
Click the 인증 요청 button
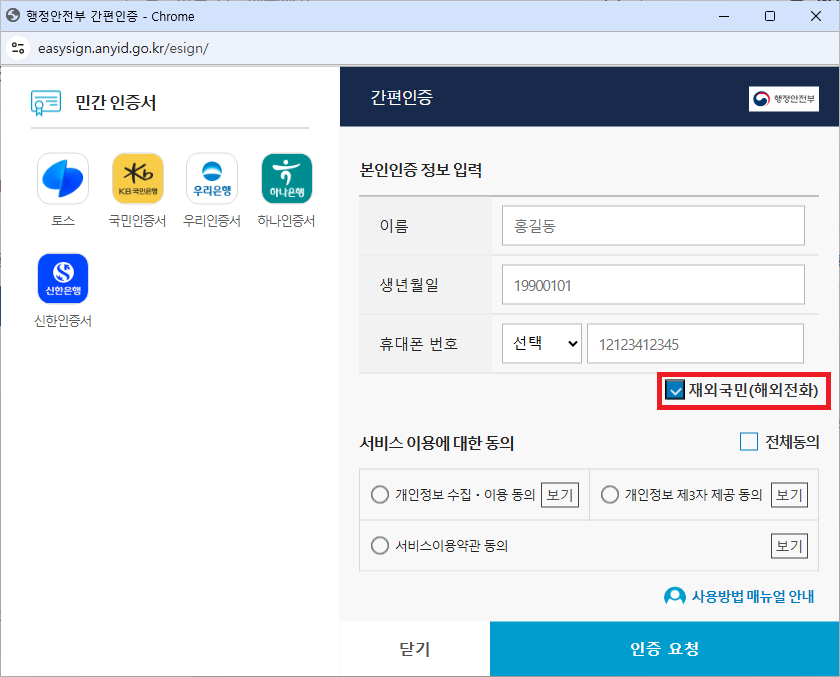[x=664, y=649]
